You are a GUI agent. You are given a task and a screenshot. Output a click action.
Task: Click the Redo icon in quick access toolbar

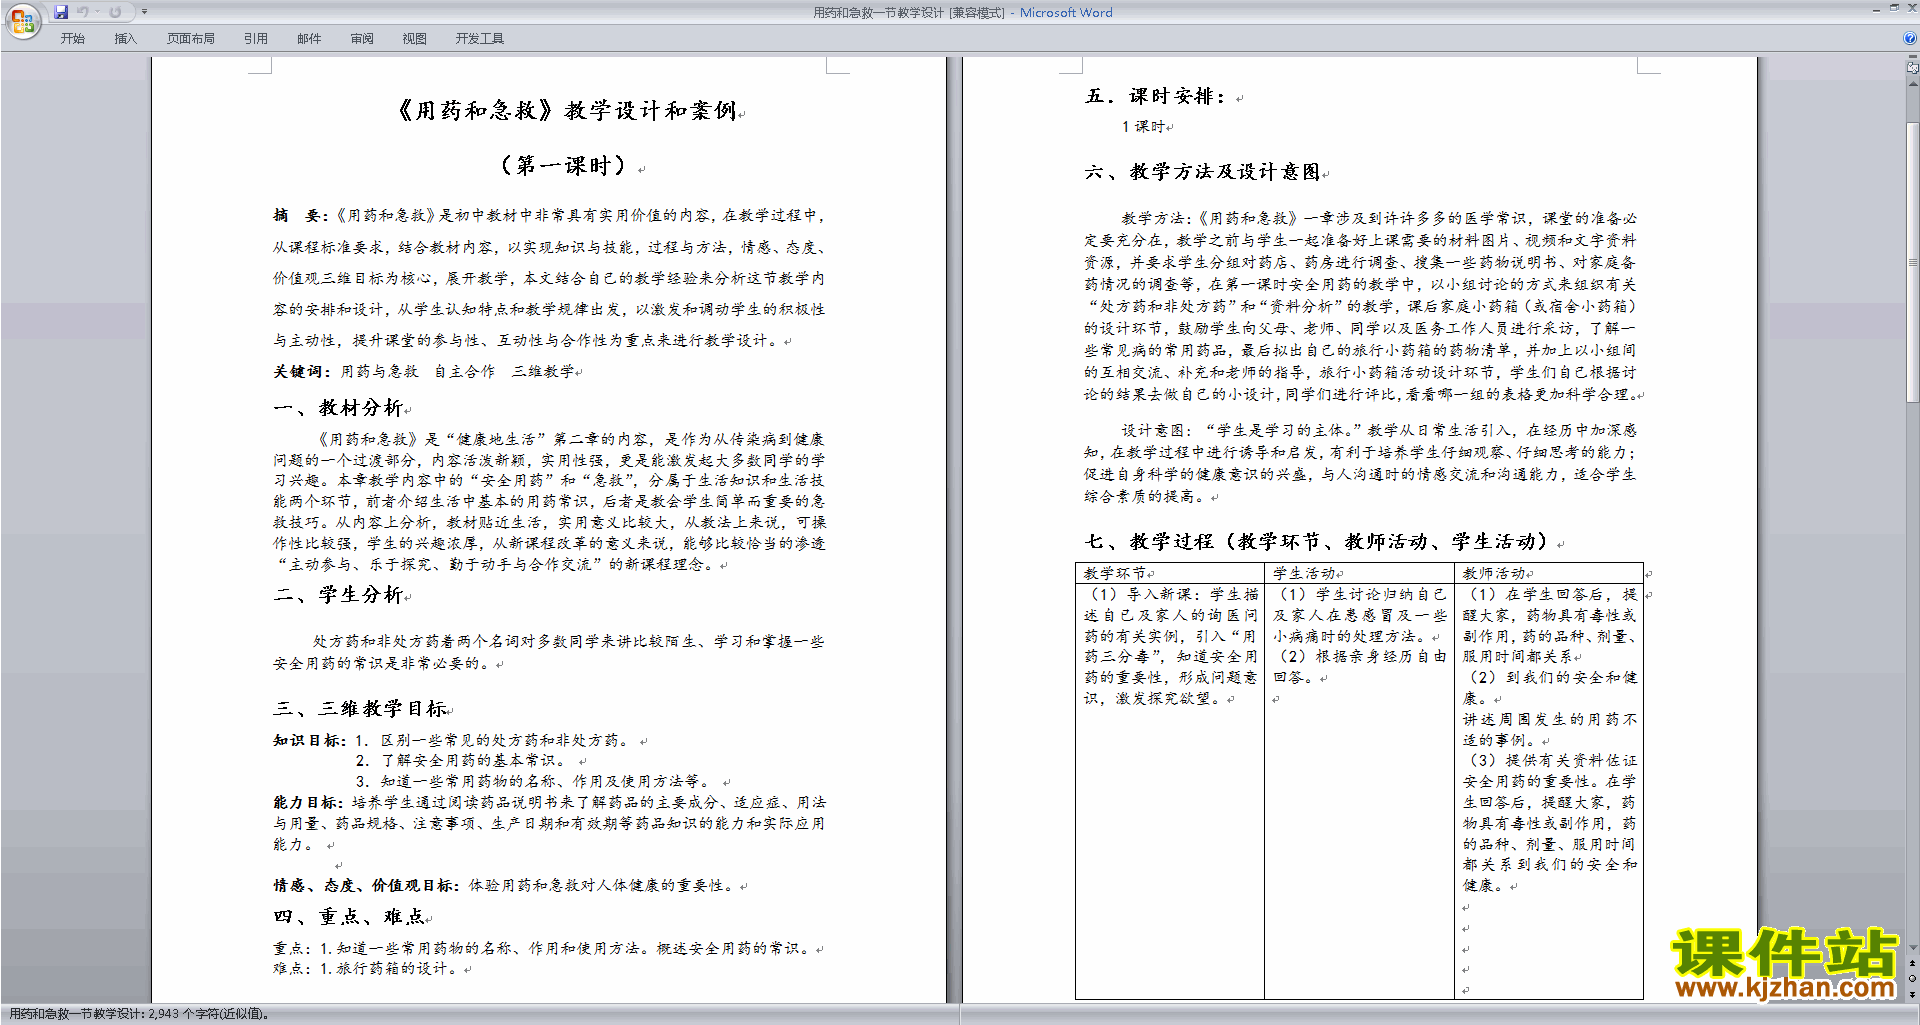(x=115, y=12)
